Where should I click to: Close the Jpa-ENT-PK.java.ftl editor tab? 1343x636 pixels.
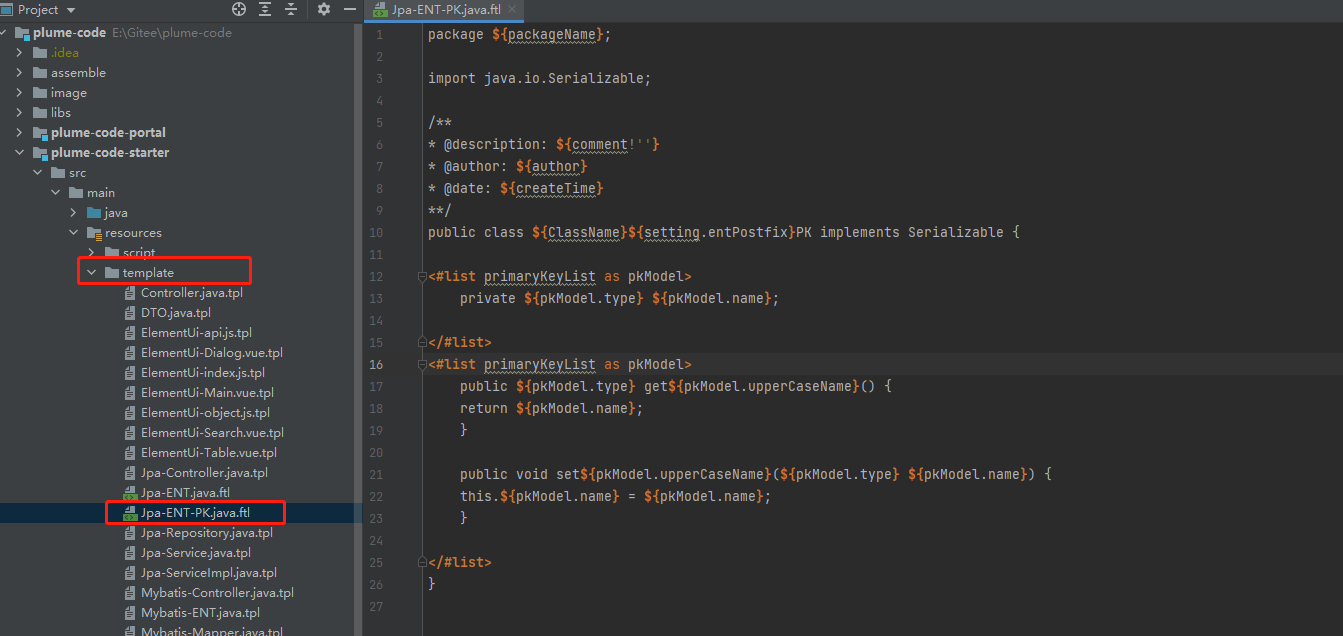tap(512, 10)
